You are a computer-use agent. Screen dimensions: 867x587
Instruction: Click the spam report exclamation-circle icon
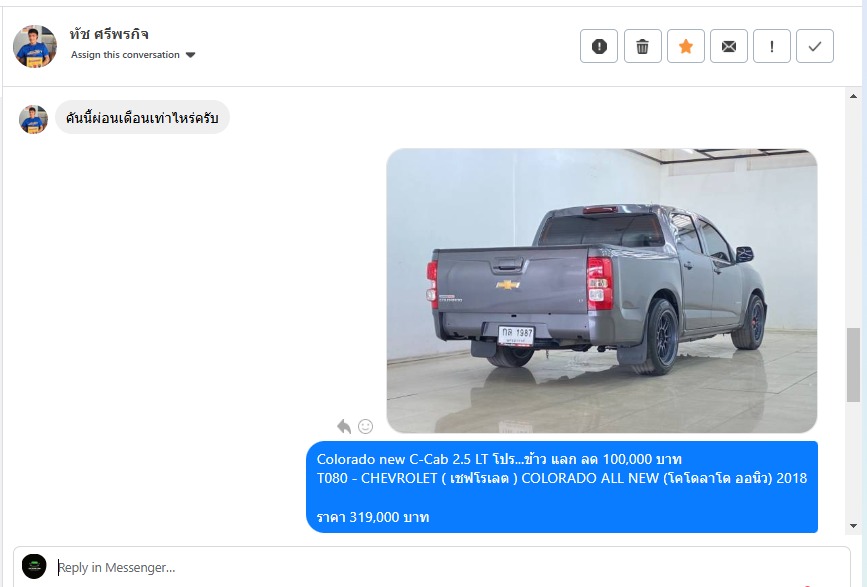pos(599,46)
